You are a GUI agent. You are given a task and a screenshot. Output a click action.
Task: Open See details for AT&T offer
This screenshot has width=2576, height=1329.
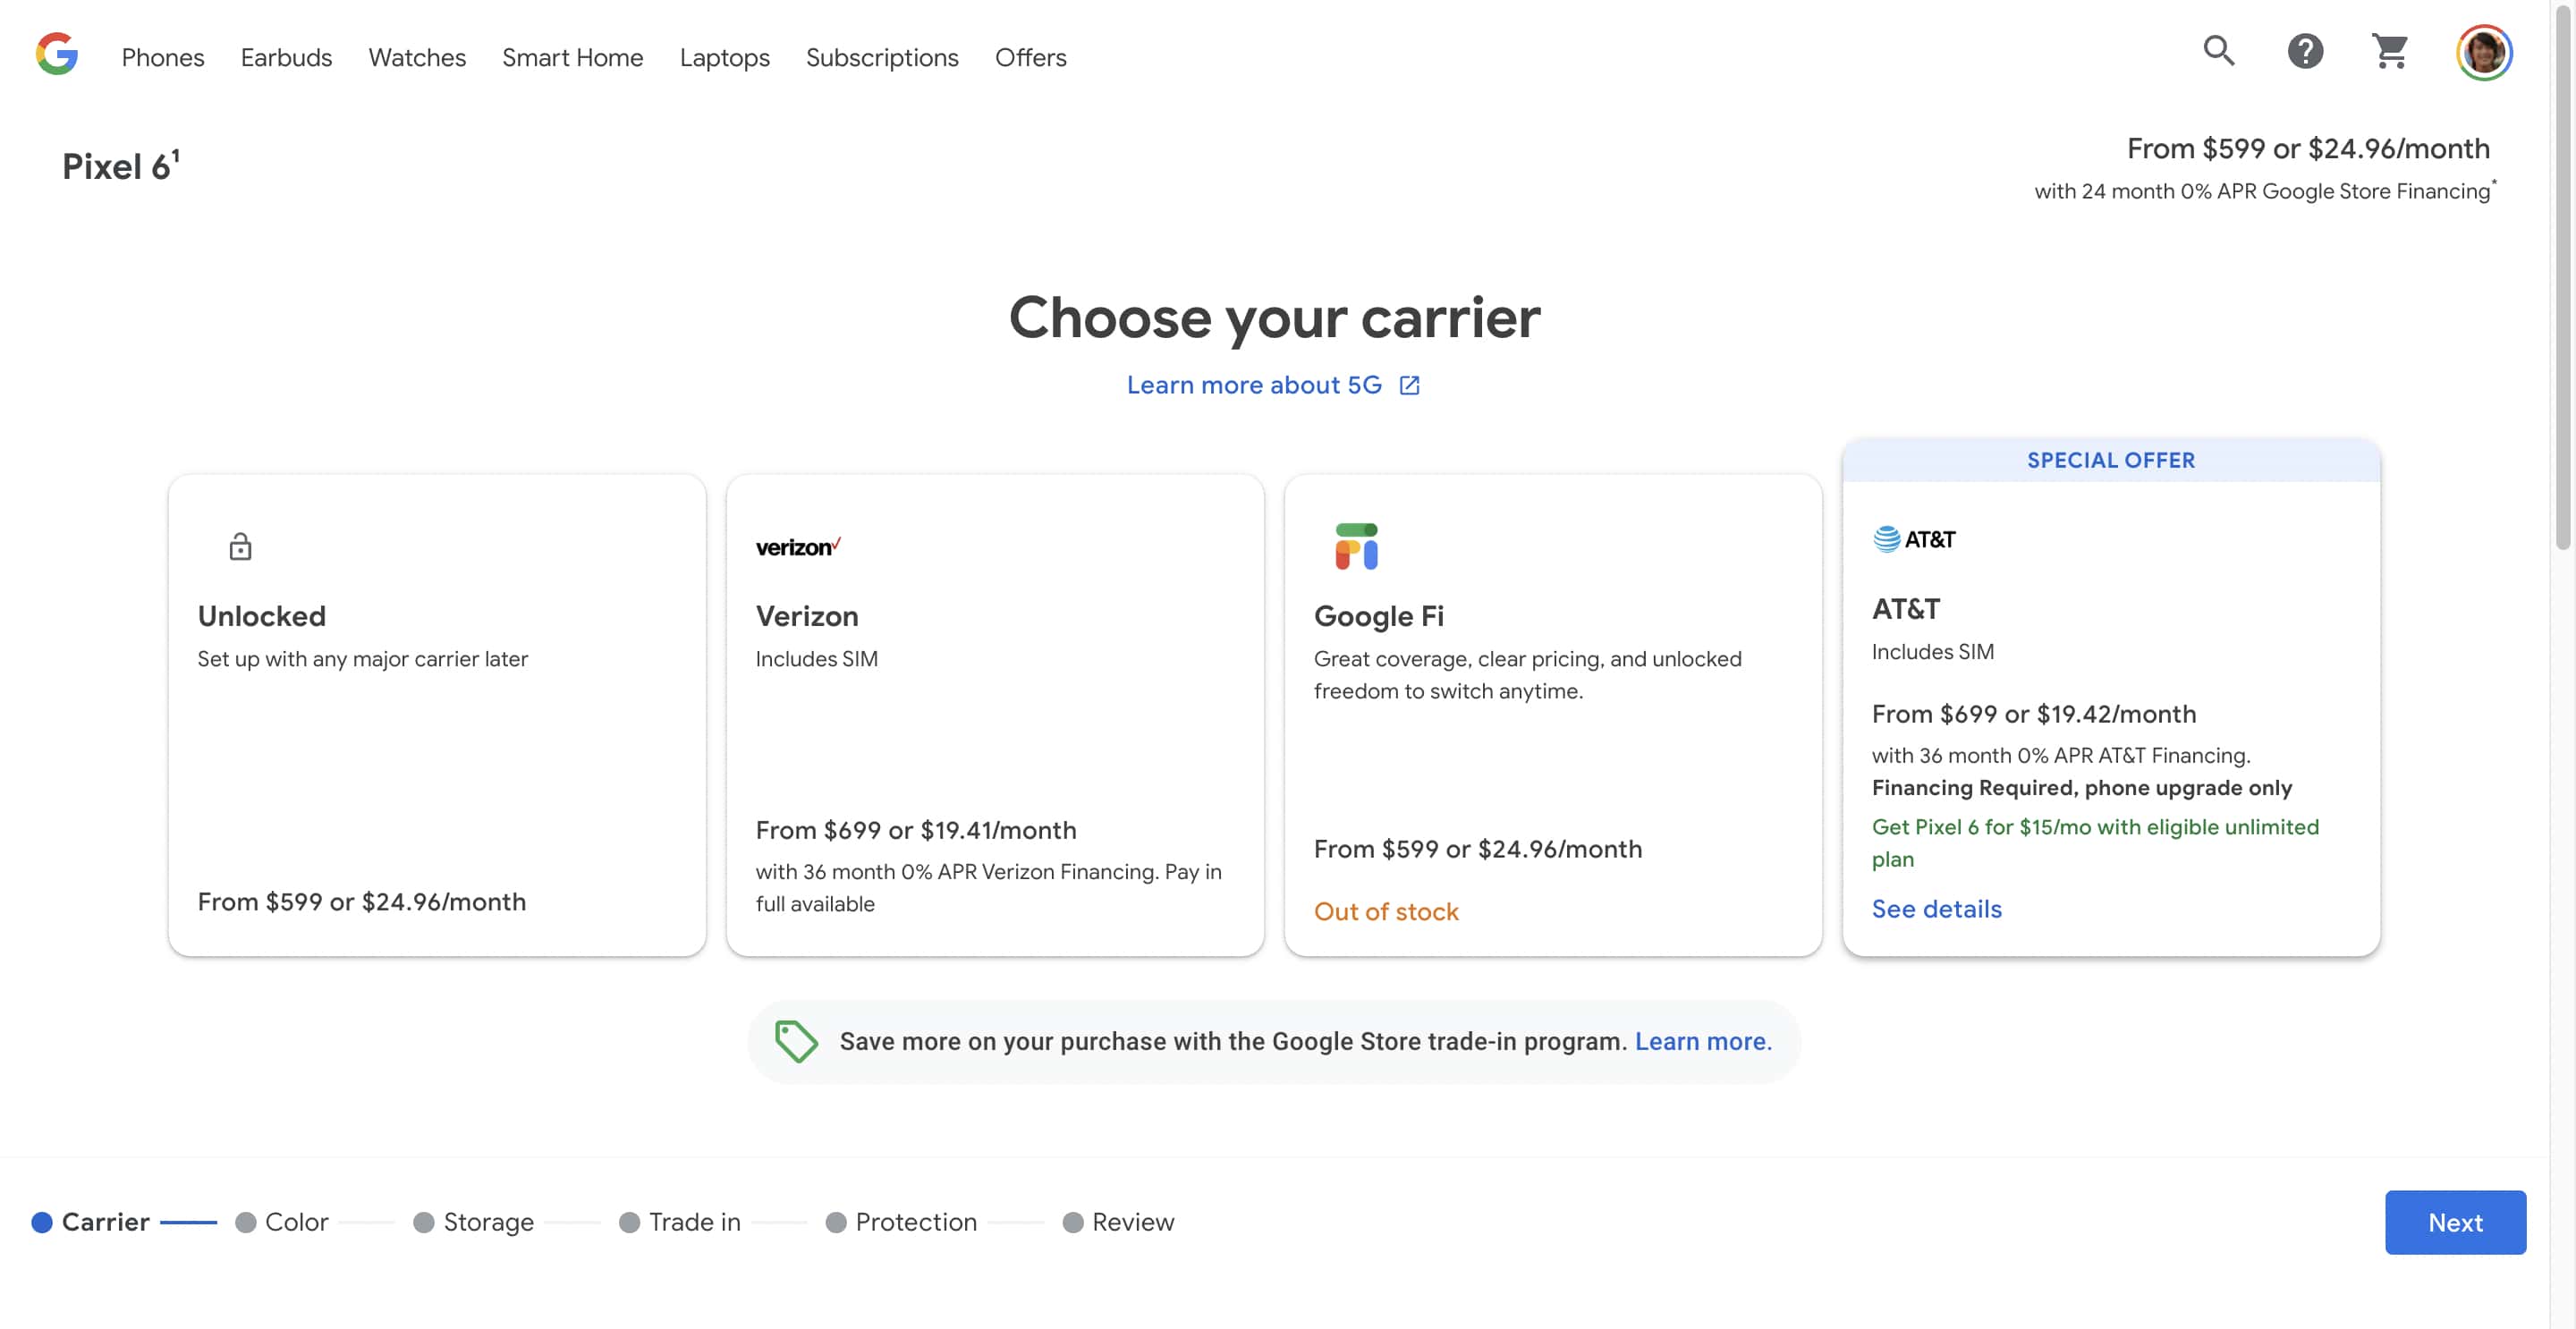pyautogui.click(x=1936, y=909)
